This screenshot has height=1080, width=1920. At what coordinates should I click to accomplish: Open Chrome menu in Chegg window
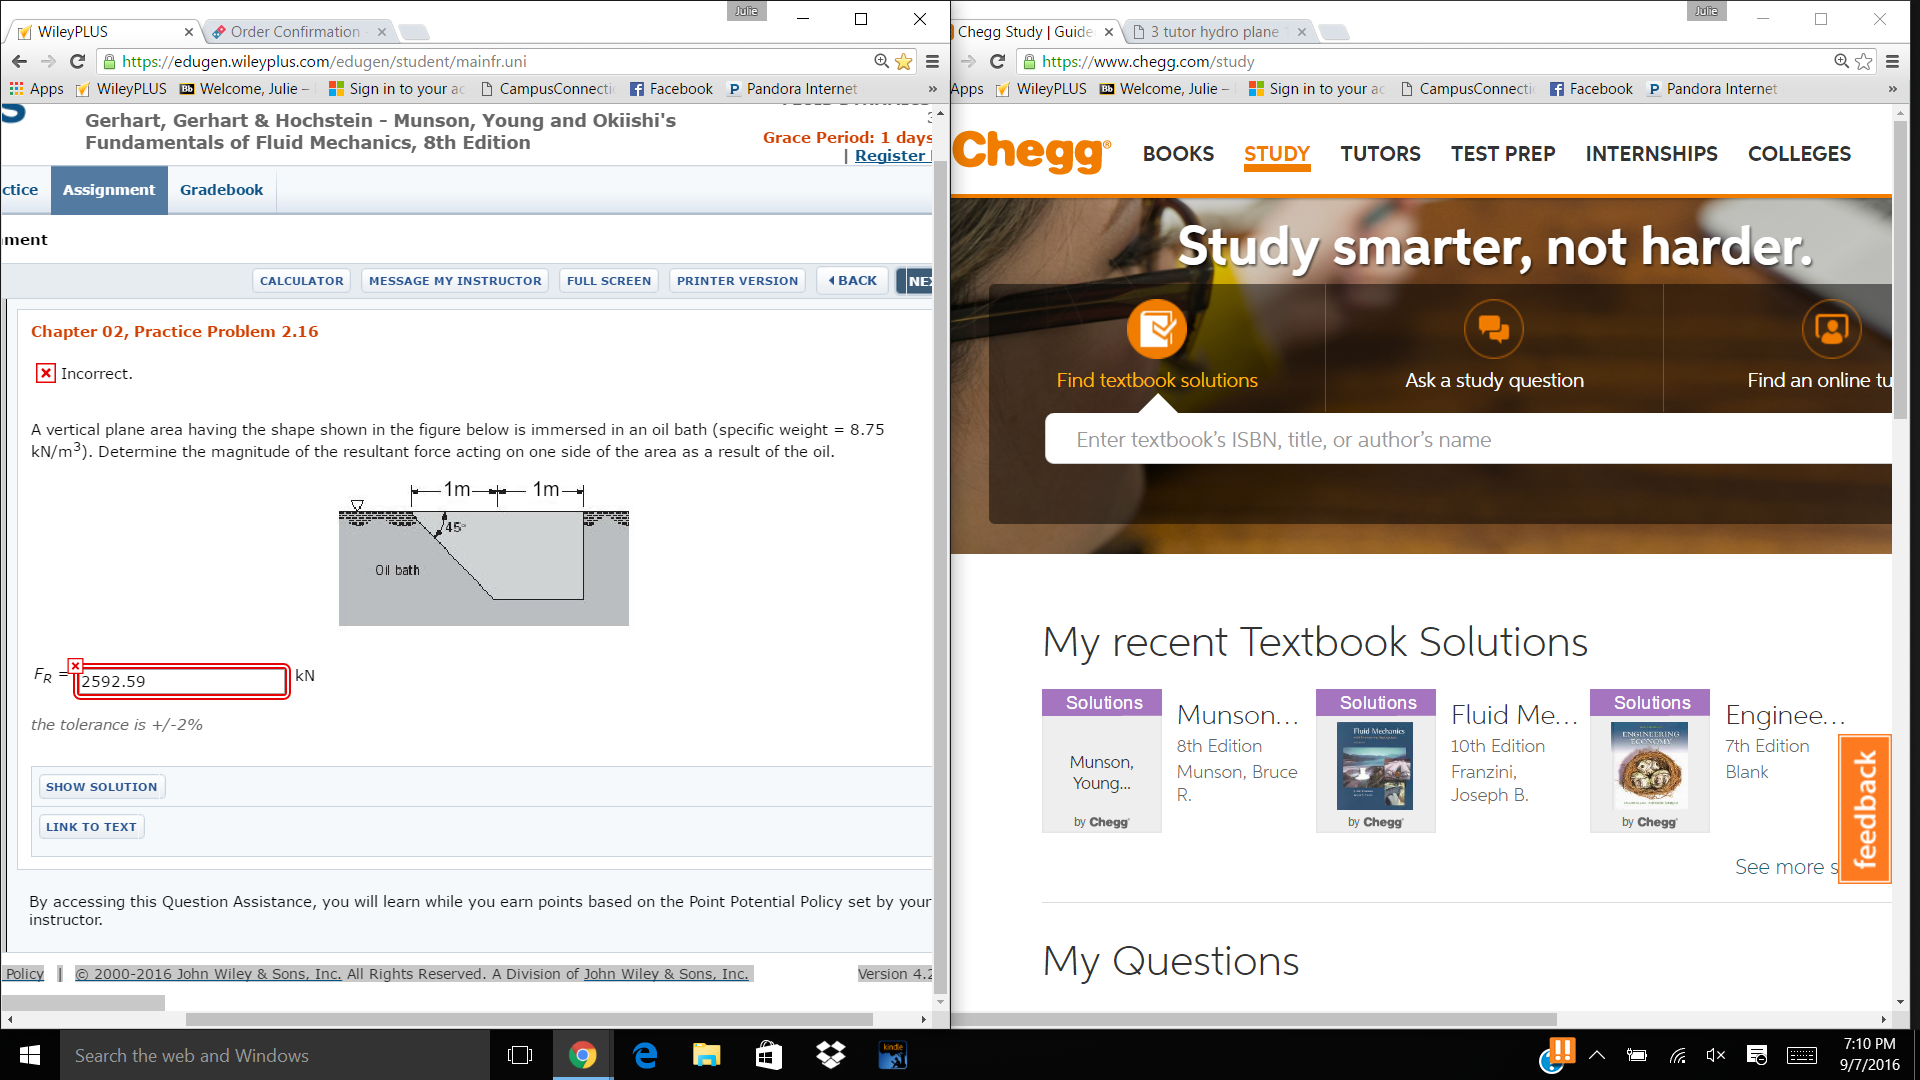pos(1892,61)
